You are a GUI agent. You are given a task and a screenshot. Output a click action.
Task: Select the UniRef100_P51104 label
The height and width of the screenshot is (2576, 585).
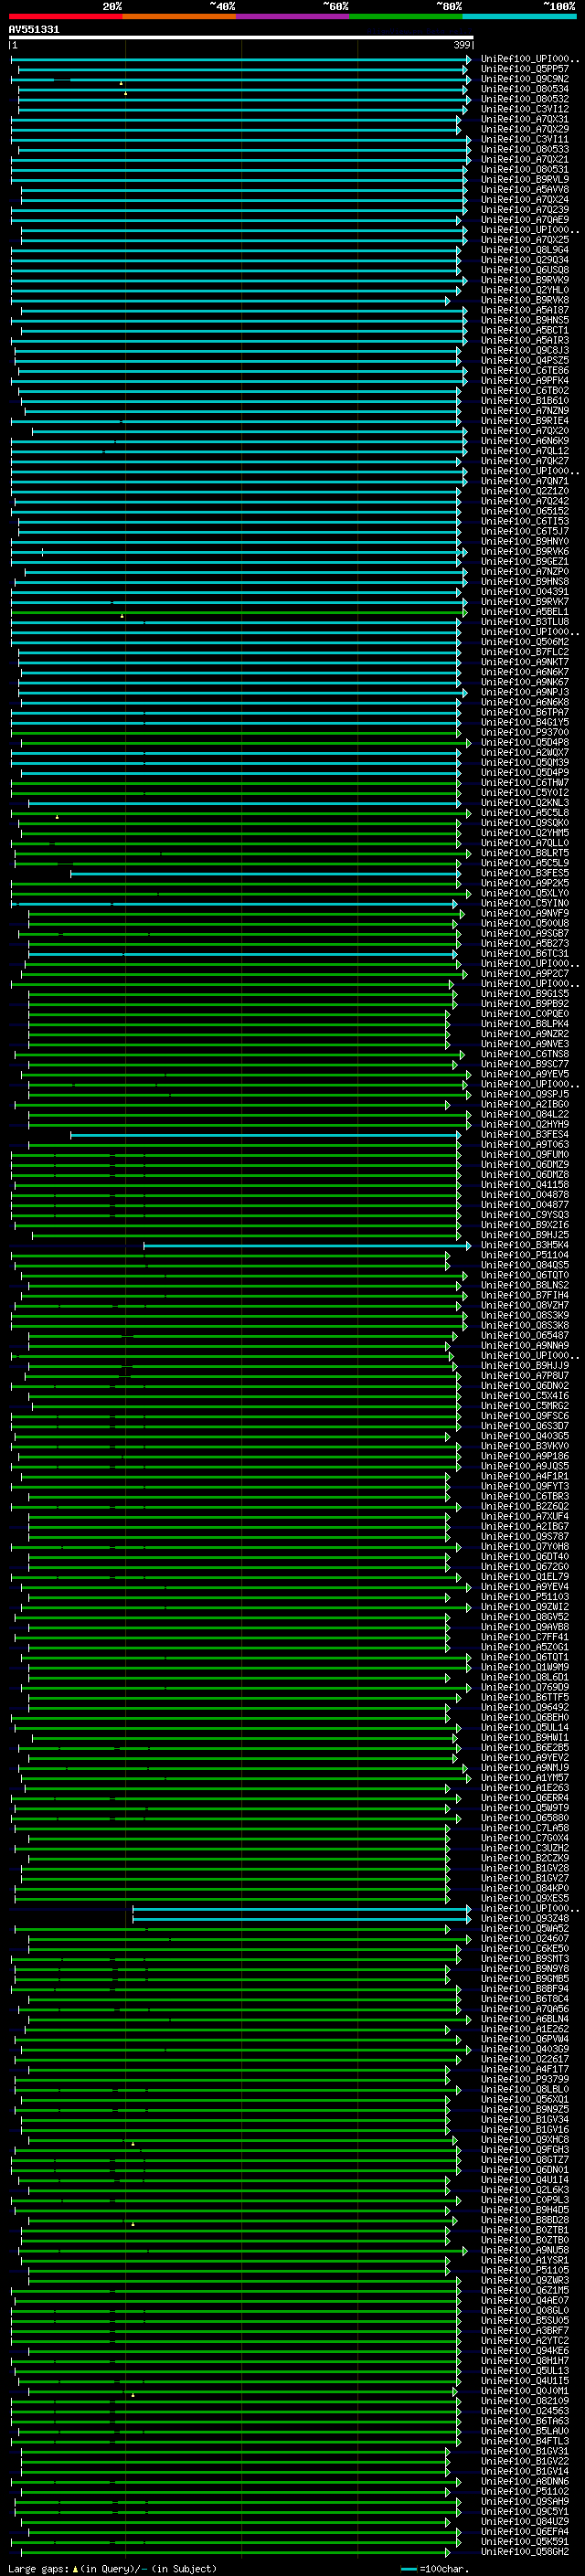pos(524,1255)
